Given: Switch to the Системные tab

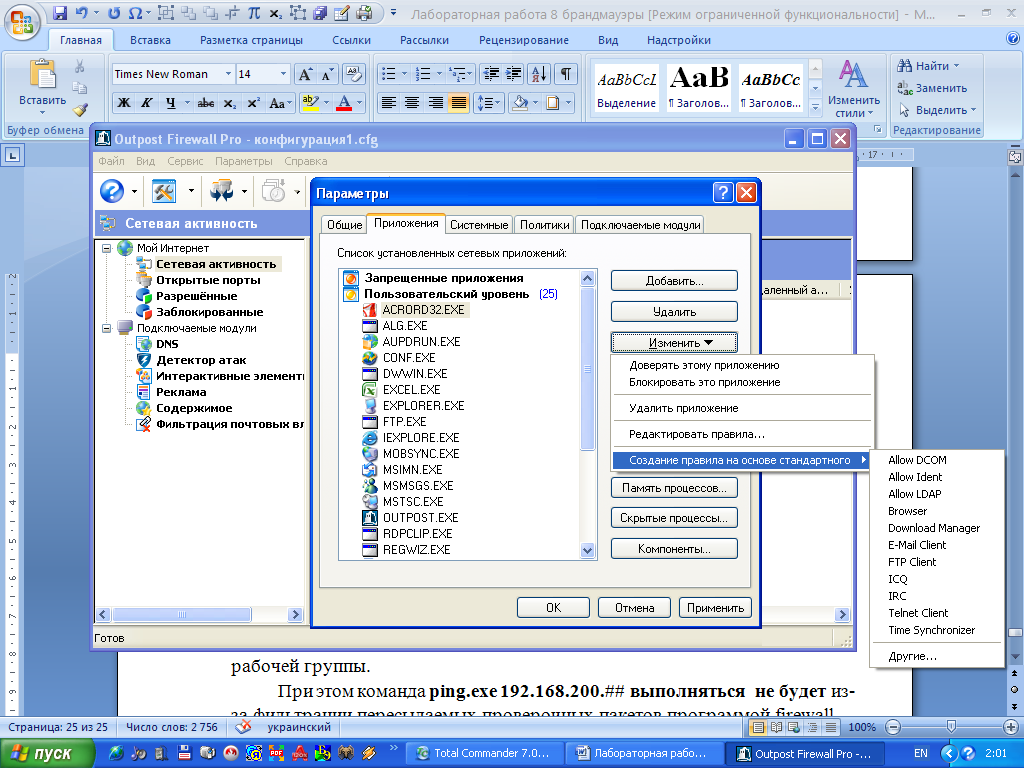Looking at the screenshot, I should 479,225.
